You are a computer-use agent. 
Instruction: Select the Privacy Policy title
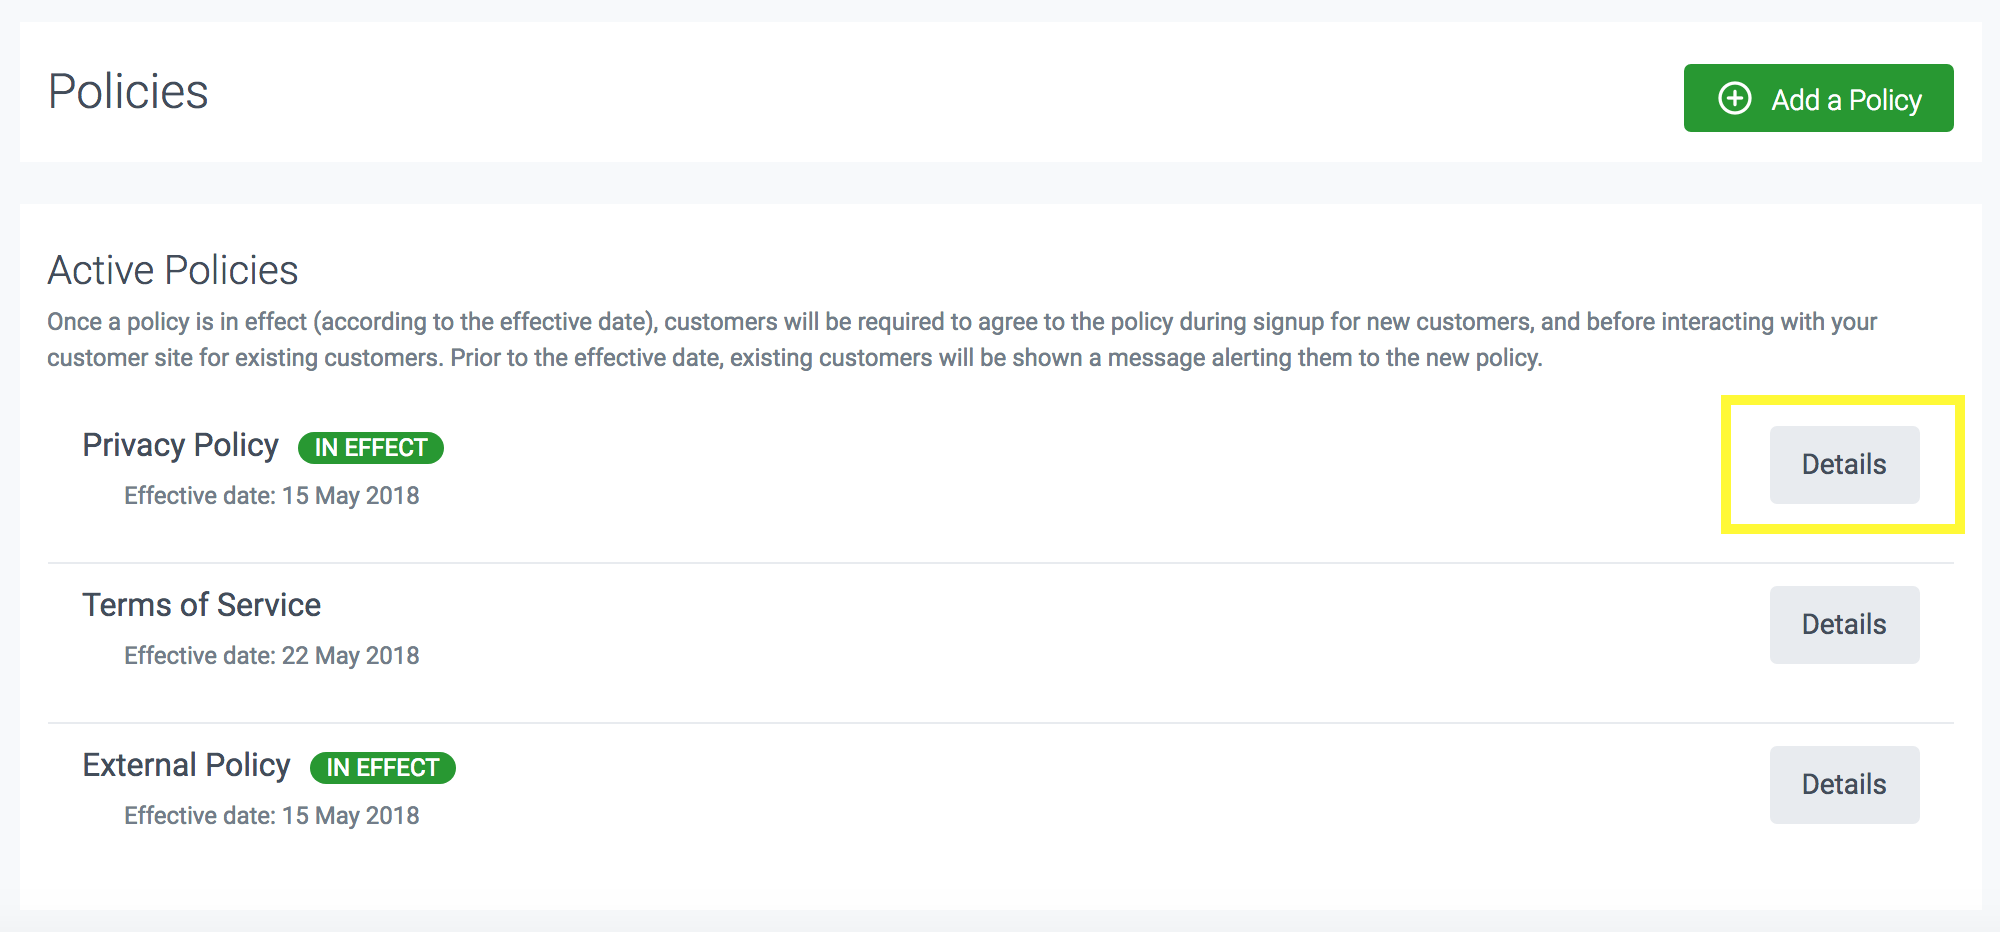[x=180, y=445]
